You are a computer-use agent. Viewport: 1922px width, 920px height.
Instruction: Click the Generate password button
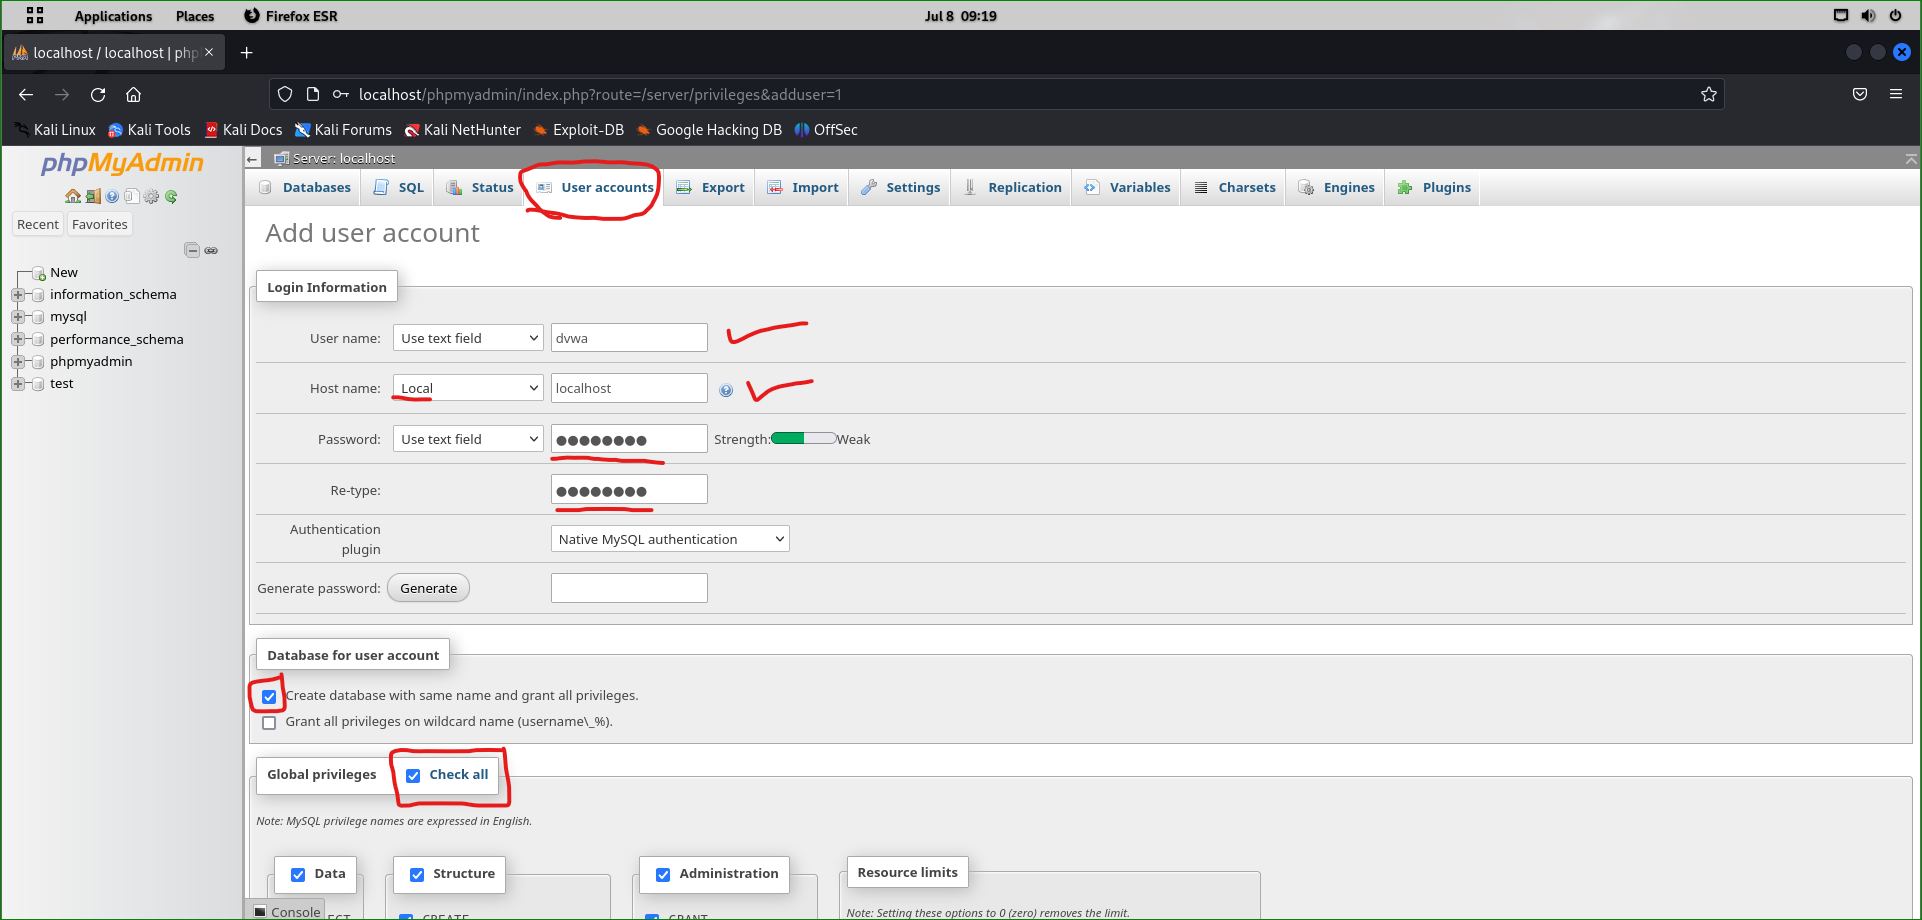[x=428, y=588]
